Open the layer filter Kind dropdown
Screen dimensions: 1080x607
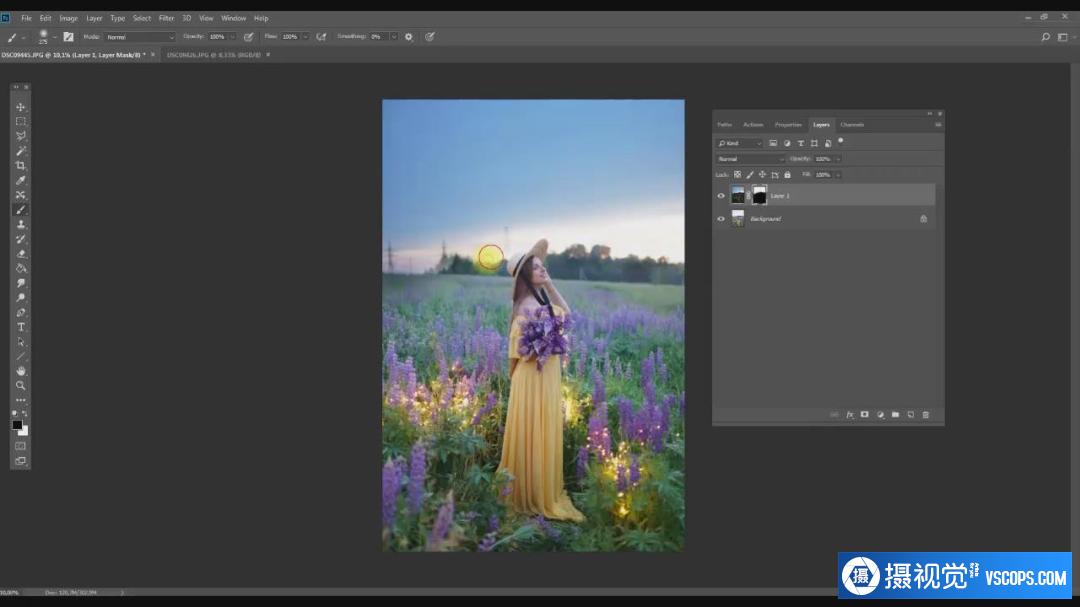[x=739, y=143]
